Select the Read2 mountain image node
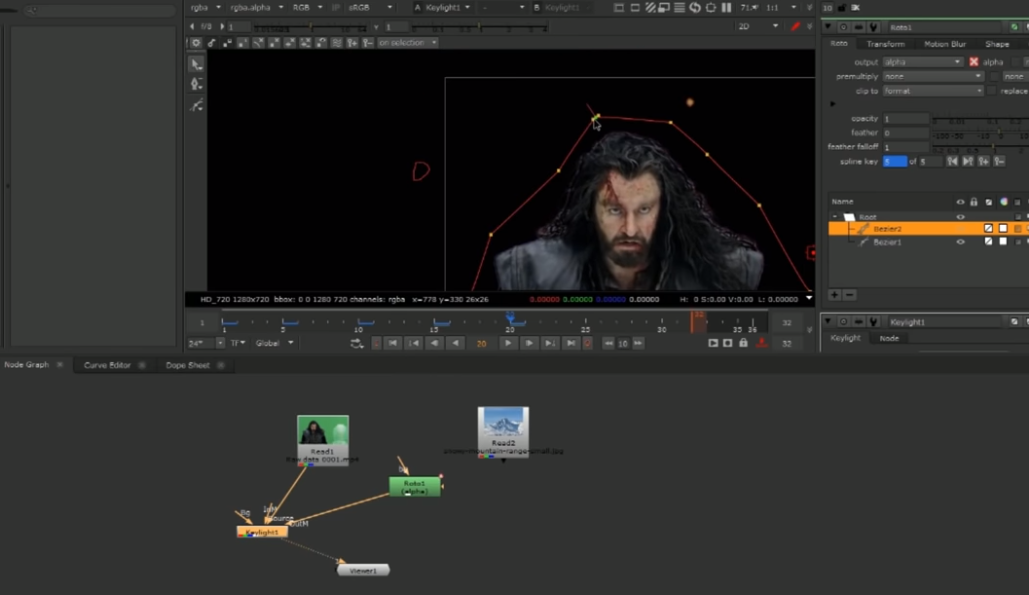This screenshot has height=595, width=1029. [x=503, y=431]
